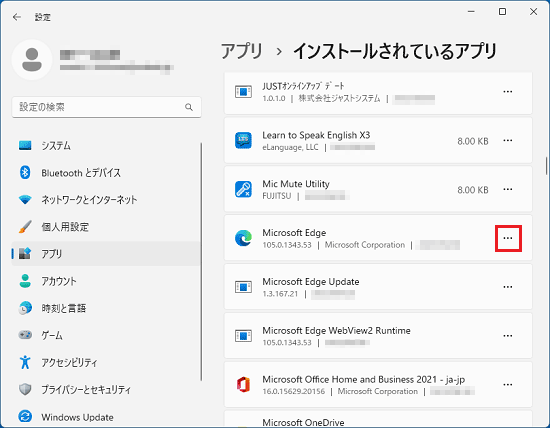The width and height of the screenshot is (550, 428).
Task: Open more options for Microsoft Office Home and Business
Action: 508,384
